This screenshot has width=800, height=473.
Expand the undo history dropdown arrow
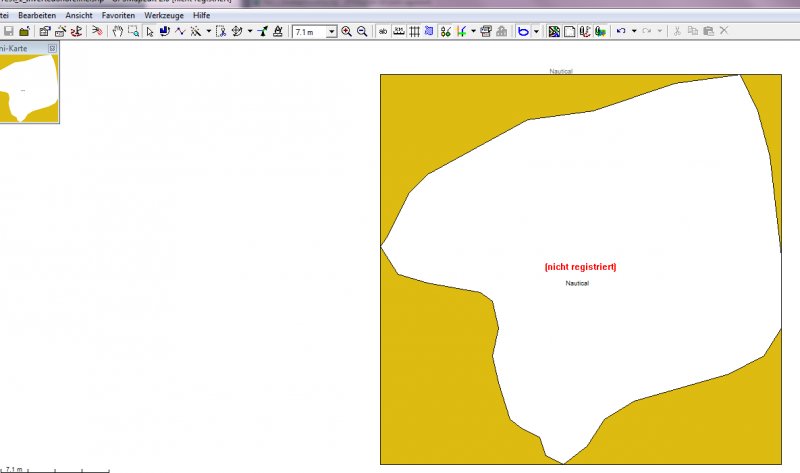634,32
